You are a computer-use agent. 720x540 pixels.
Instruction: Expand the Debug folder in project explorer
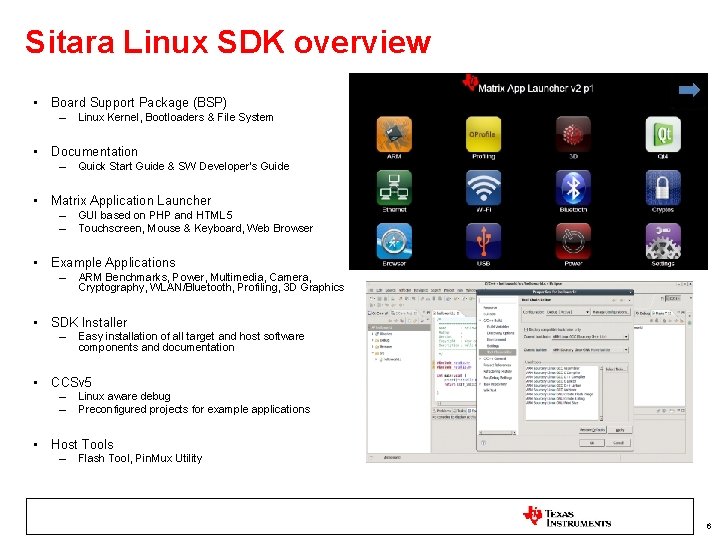[x=372, y=340]
